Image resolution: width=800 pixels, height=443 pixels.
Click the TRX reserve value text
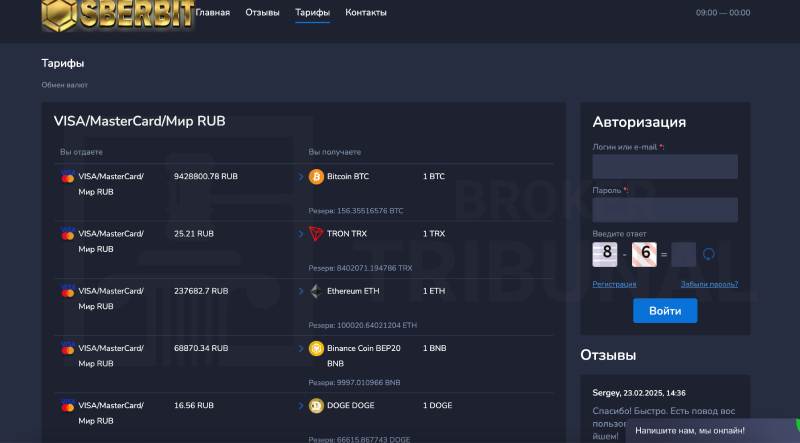(x=360, y=268)
